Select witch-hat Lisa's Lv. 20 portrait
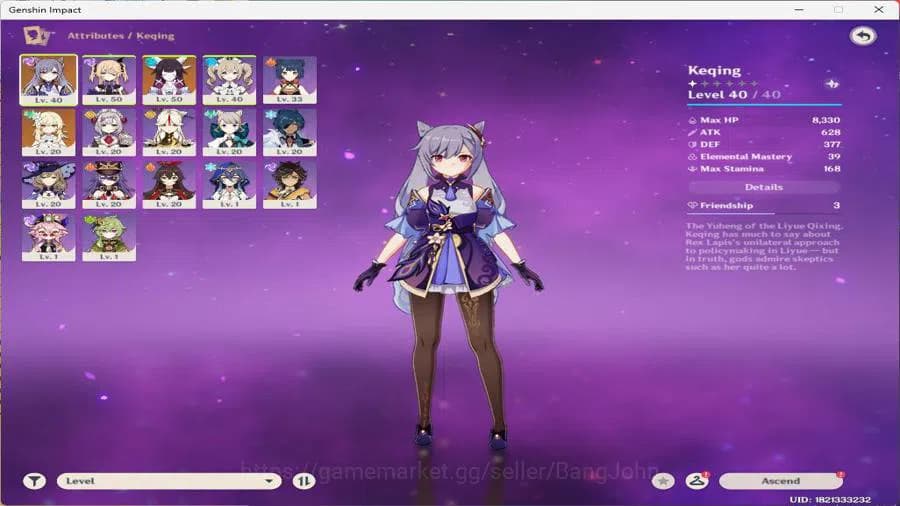 coord(48,185)
